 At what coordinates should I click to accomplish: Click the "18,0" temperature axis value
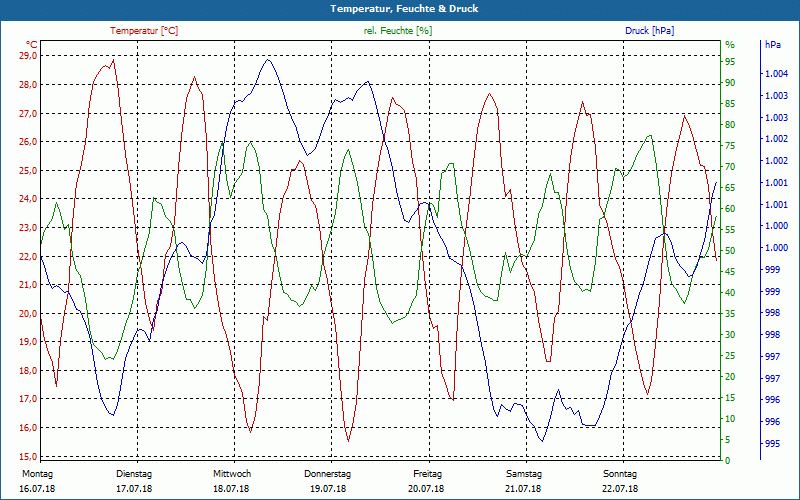point(28,370)
